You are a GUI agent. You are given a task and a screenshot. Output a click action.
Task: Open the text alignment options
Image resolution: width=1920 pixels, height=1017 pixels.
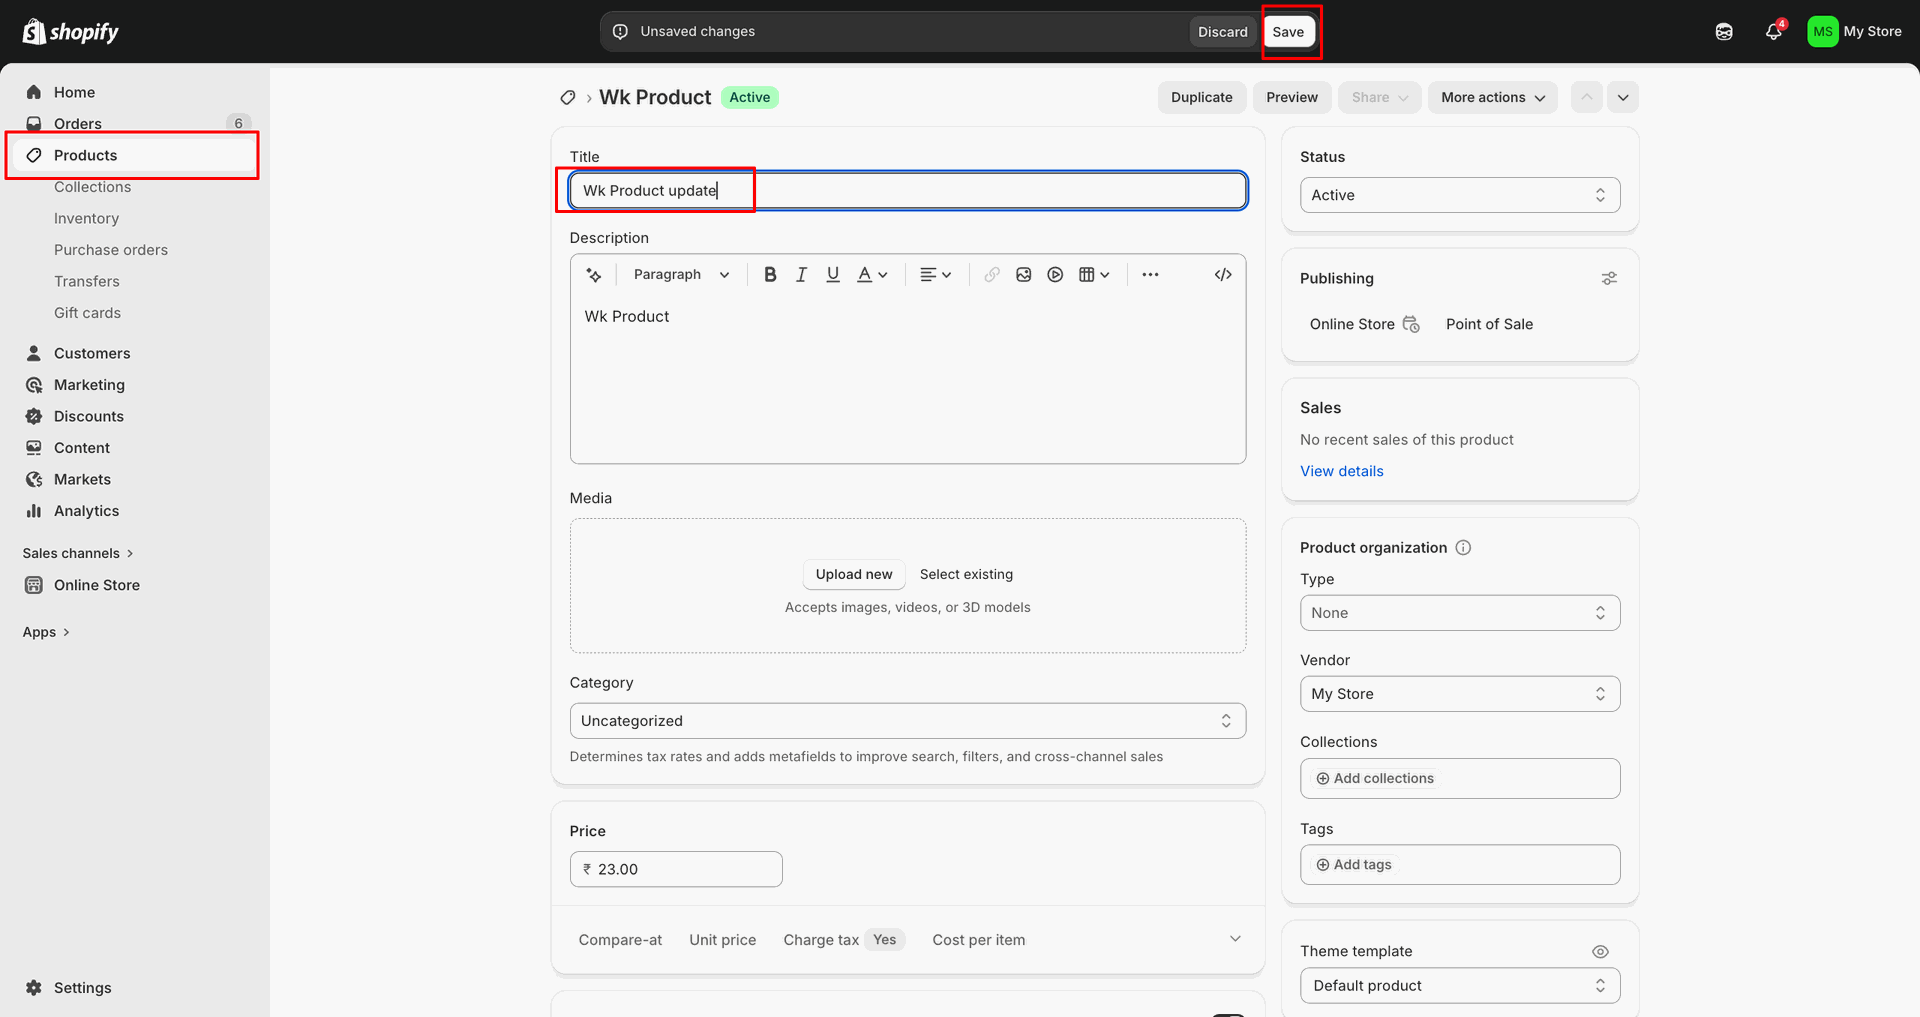[935, 275]
